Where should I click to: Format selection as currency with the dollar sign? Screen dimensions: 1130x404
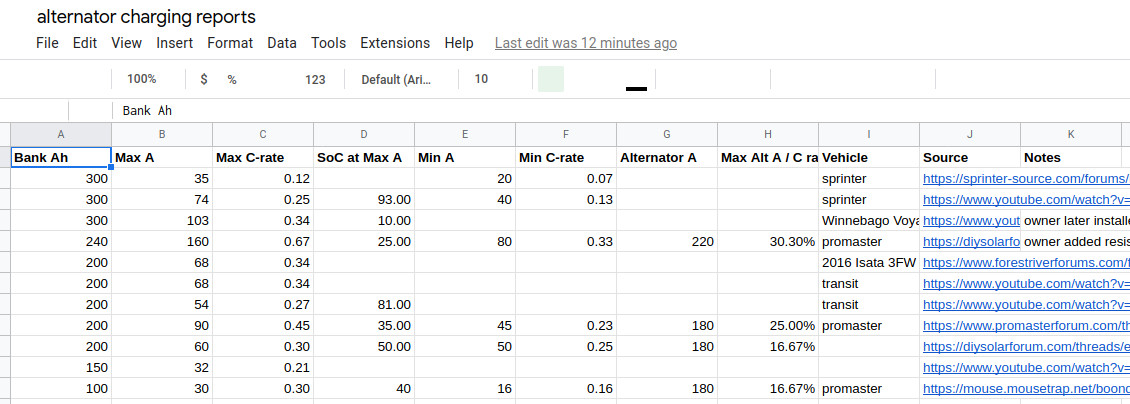pos(204,79)
